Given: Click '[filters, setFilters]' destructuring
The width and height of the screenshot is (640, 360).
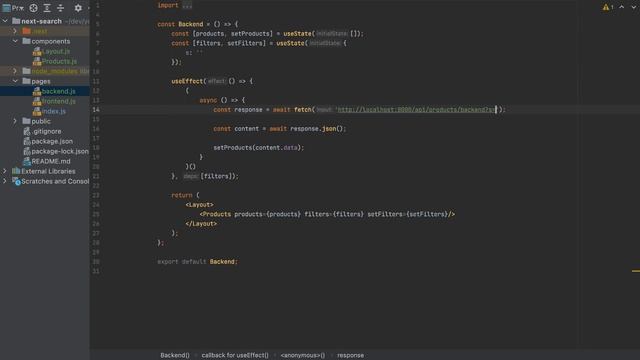Looking at the screenshot, I should coord(229,43).
